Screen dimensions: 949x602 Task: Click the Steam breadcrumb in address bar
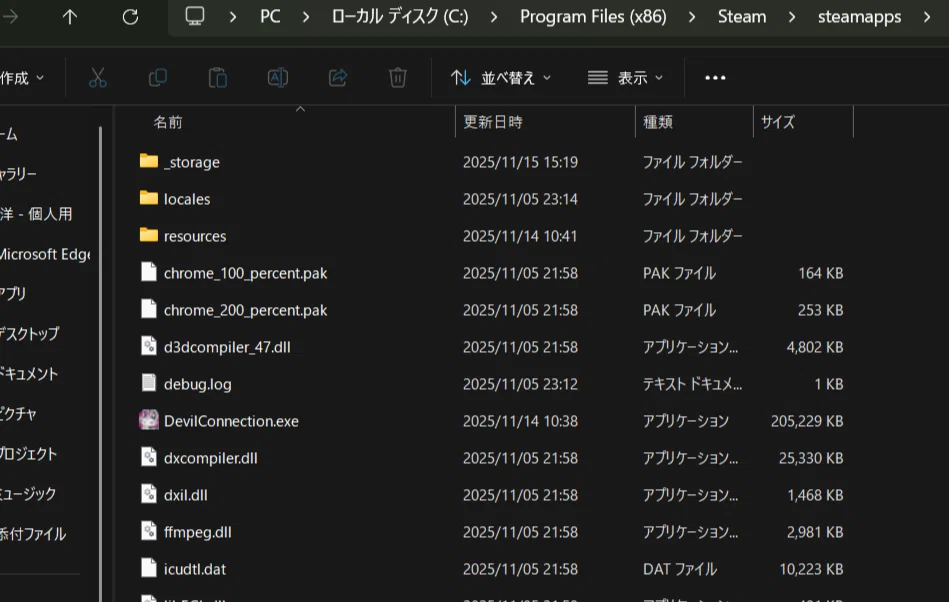pos(742,17)
